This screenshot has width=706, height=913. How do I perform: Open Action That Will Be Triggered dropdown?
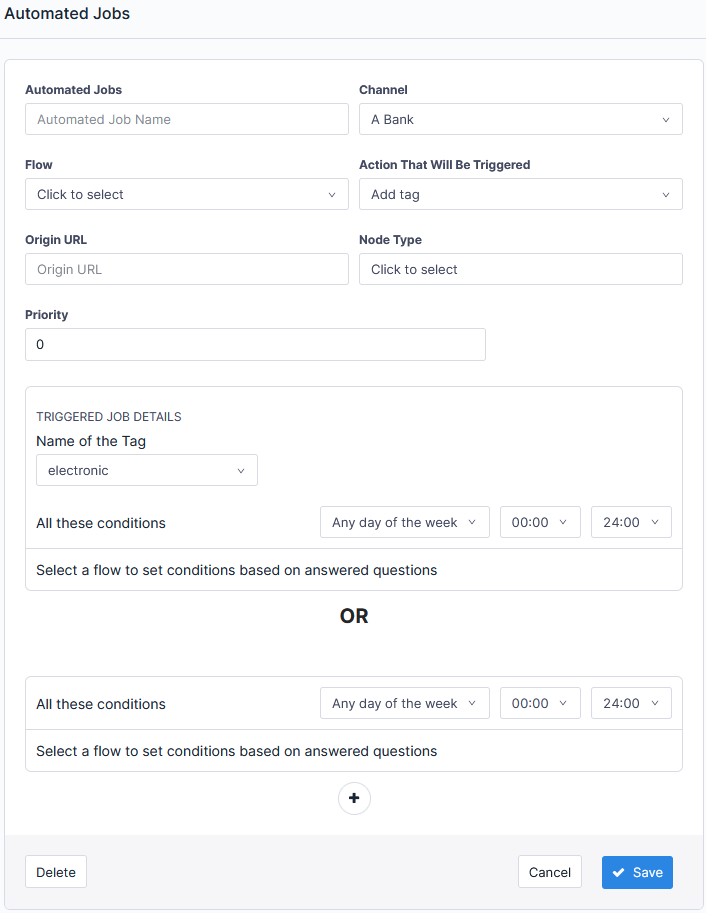point(520,194)
